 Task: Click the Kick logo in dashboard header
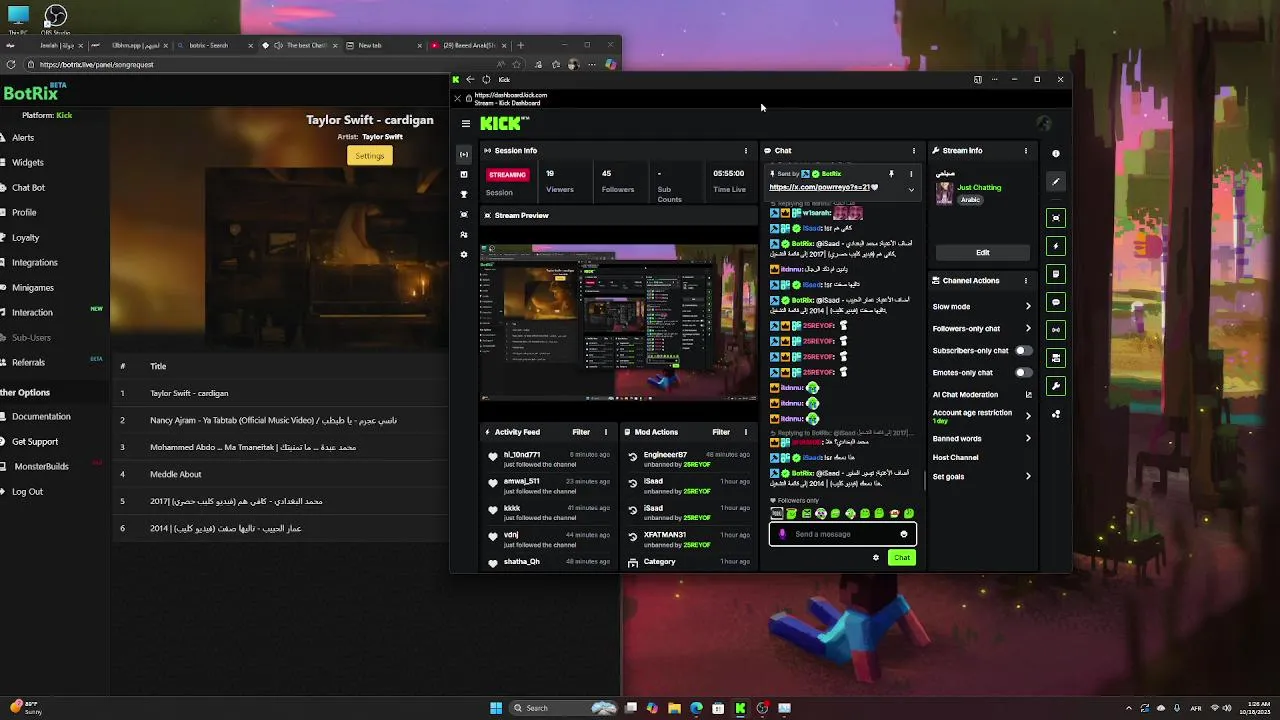504,123
